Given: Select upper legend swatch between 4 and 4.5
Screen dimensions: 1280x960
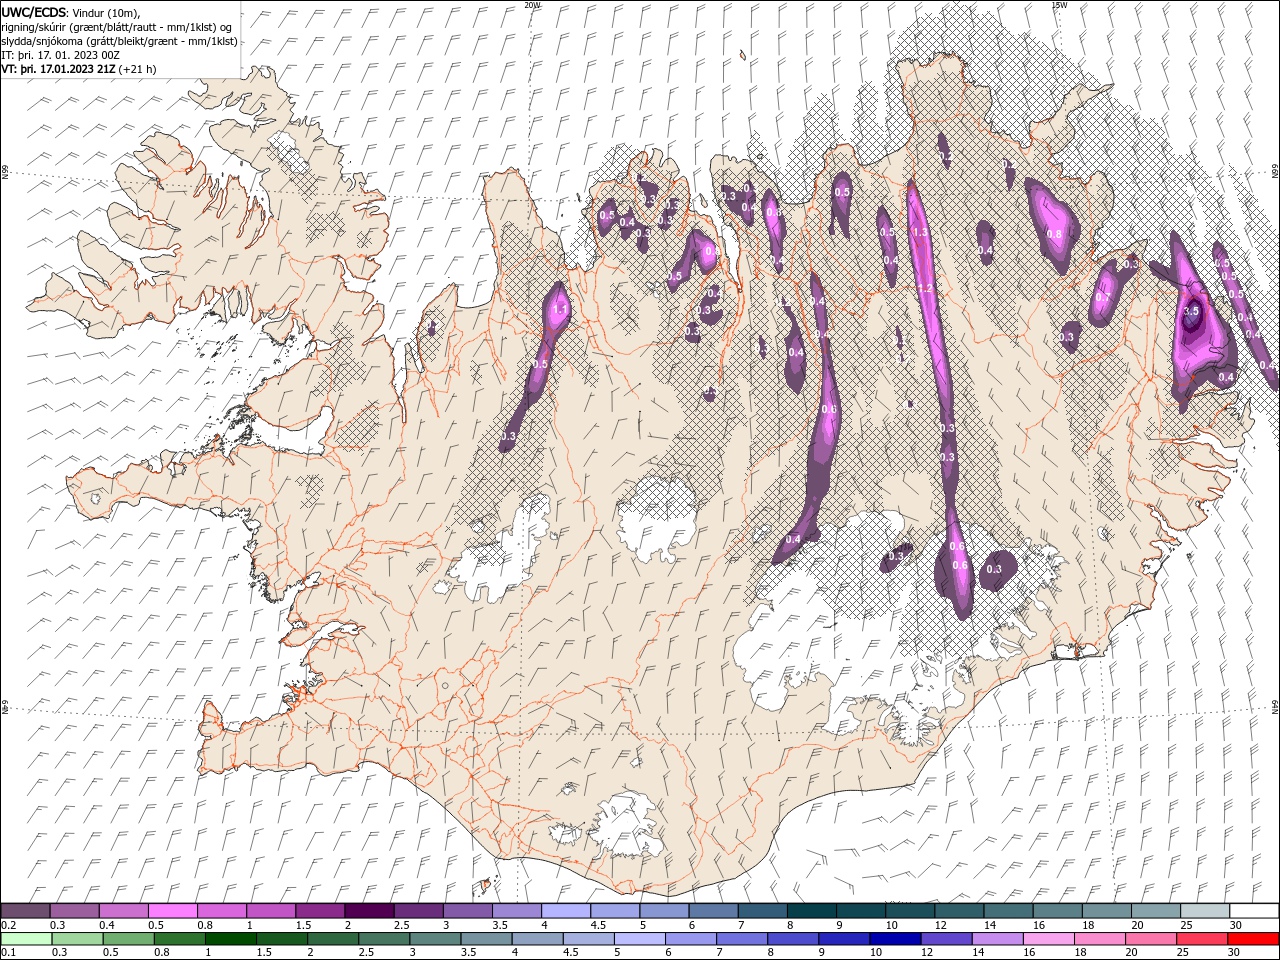Looking at the screenshot, I should click(x=566, y=911).
